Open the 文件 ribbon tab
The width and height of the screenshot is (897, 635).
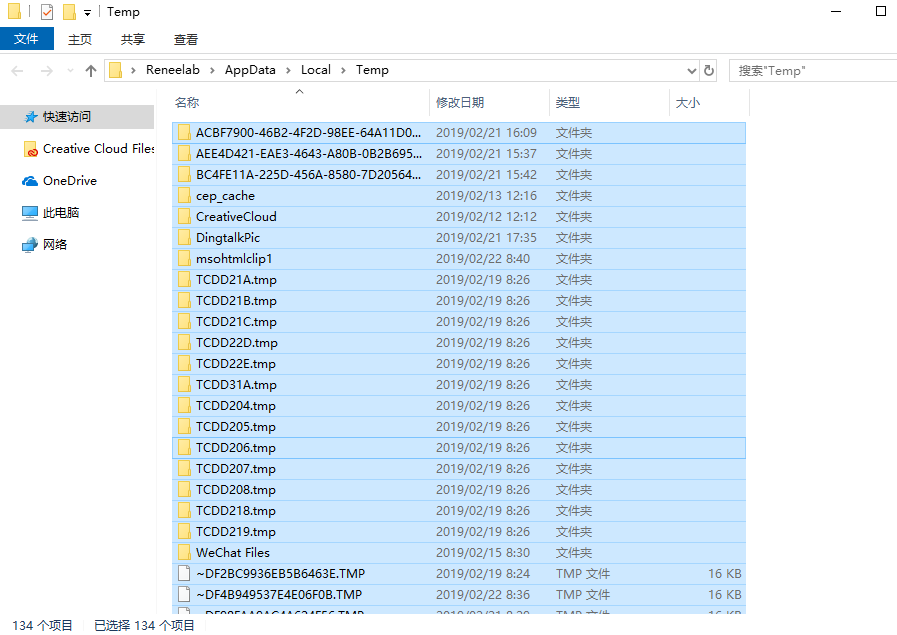(26, 39)
